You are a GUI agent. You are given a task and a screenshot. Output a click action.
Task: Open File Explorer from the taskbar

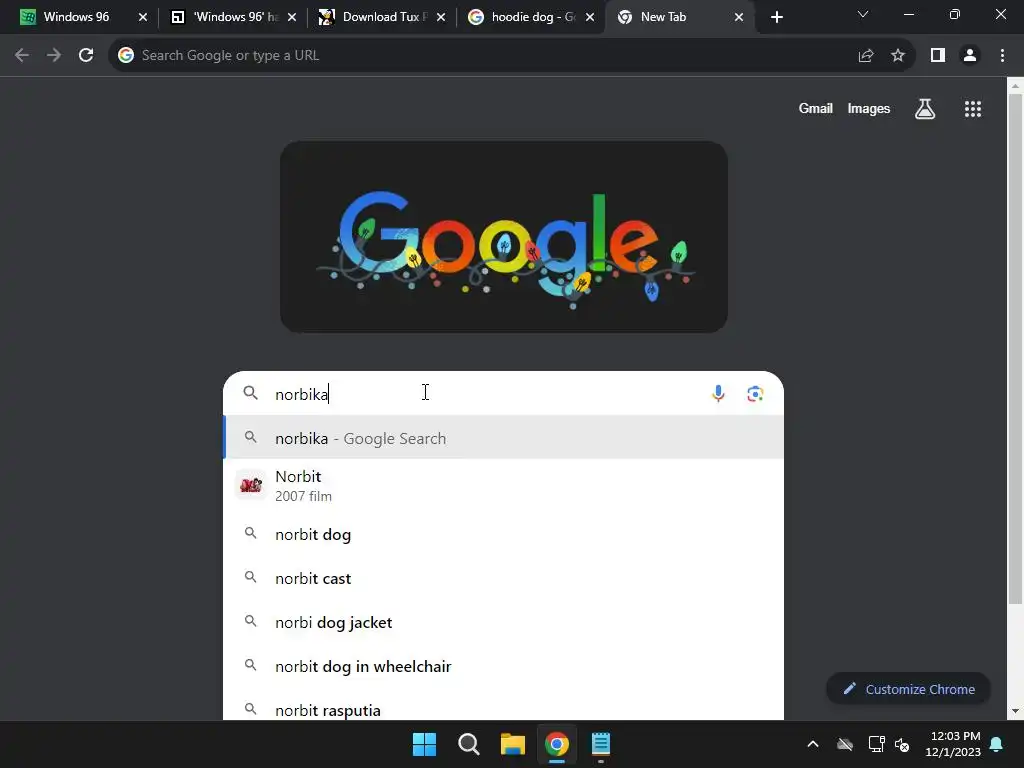coord(513,744)
